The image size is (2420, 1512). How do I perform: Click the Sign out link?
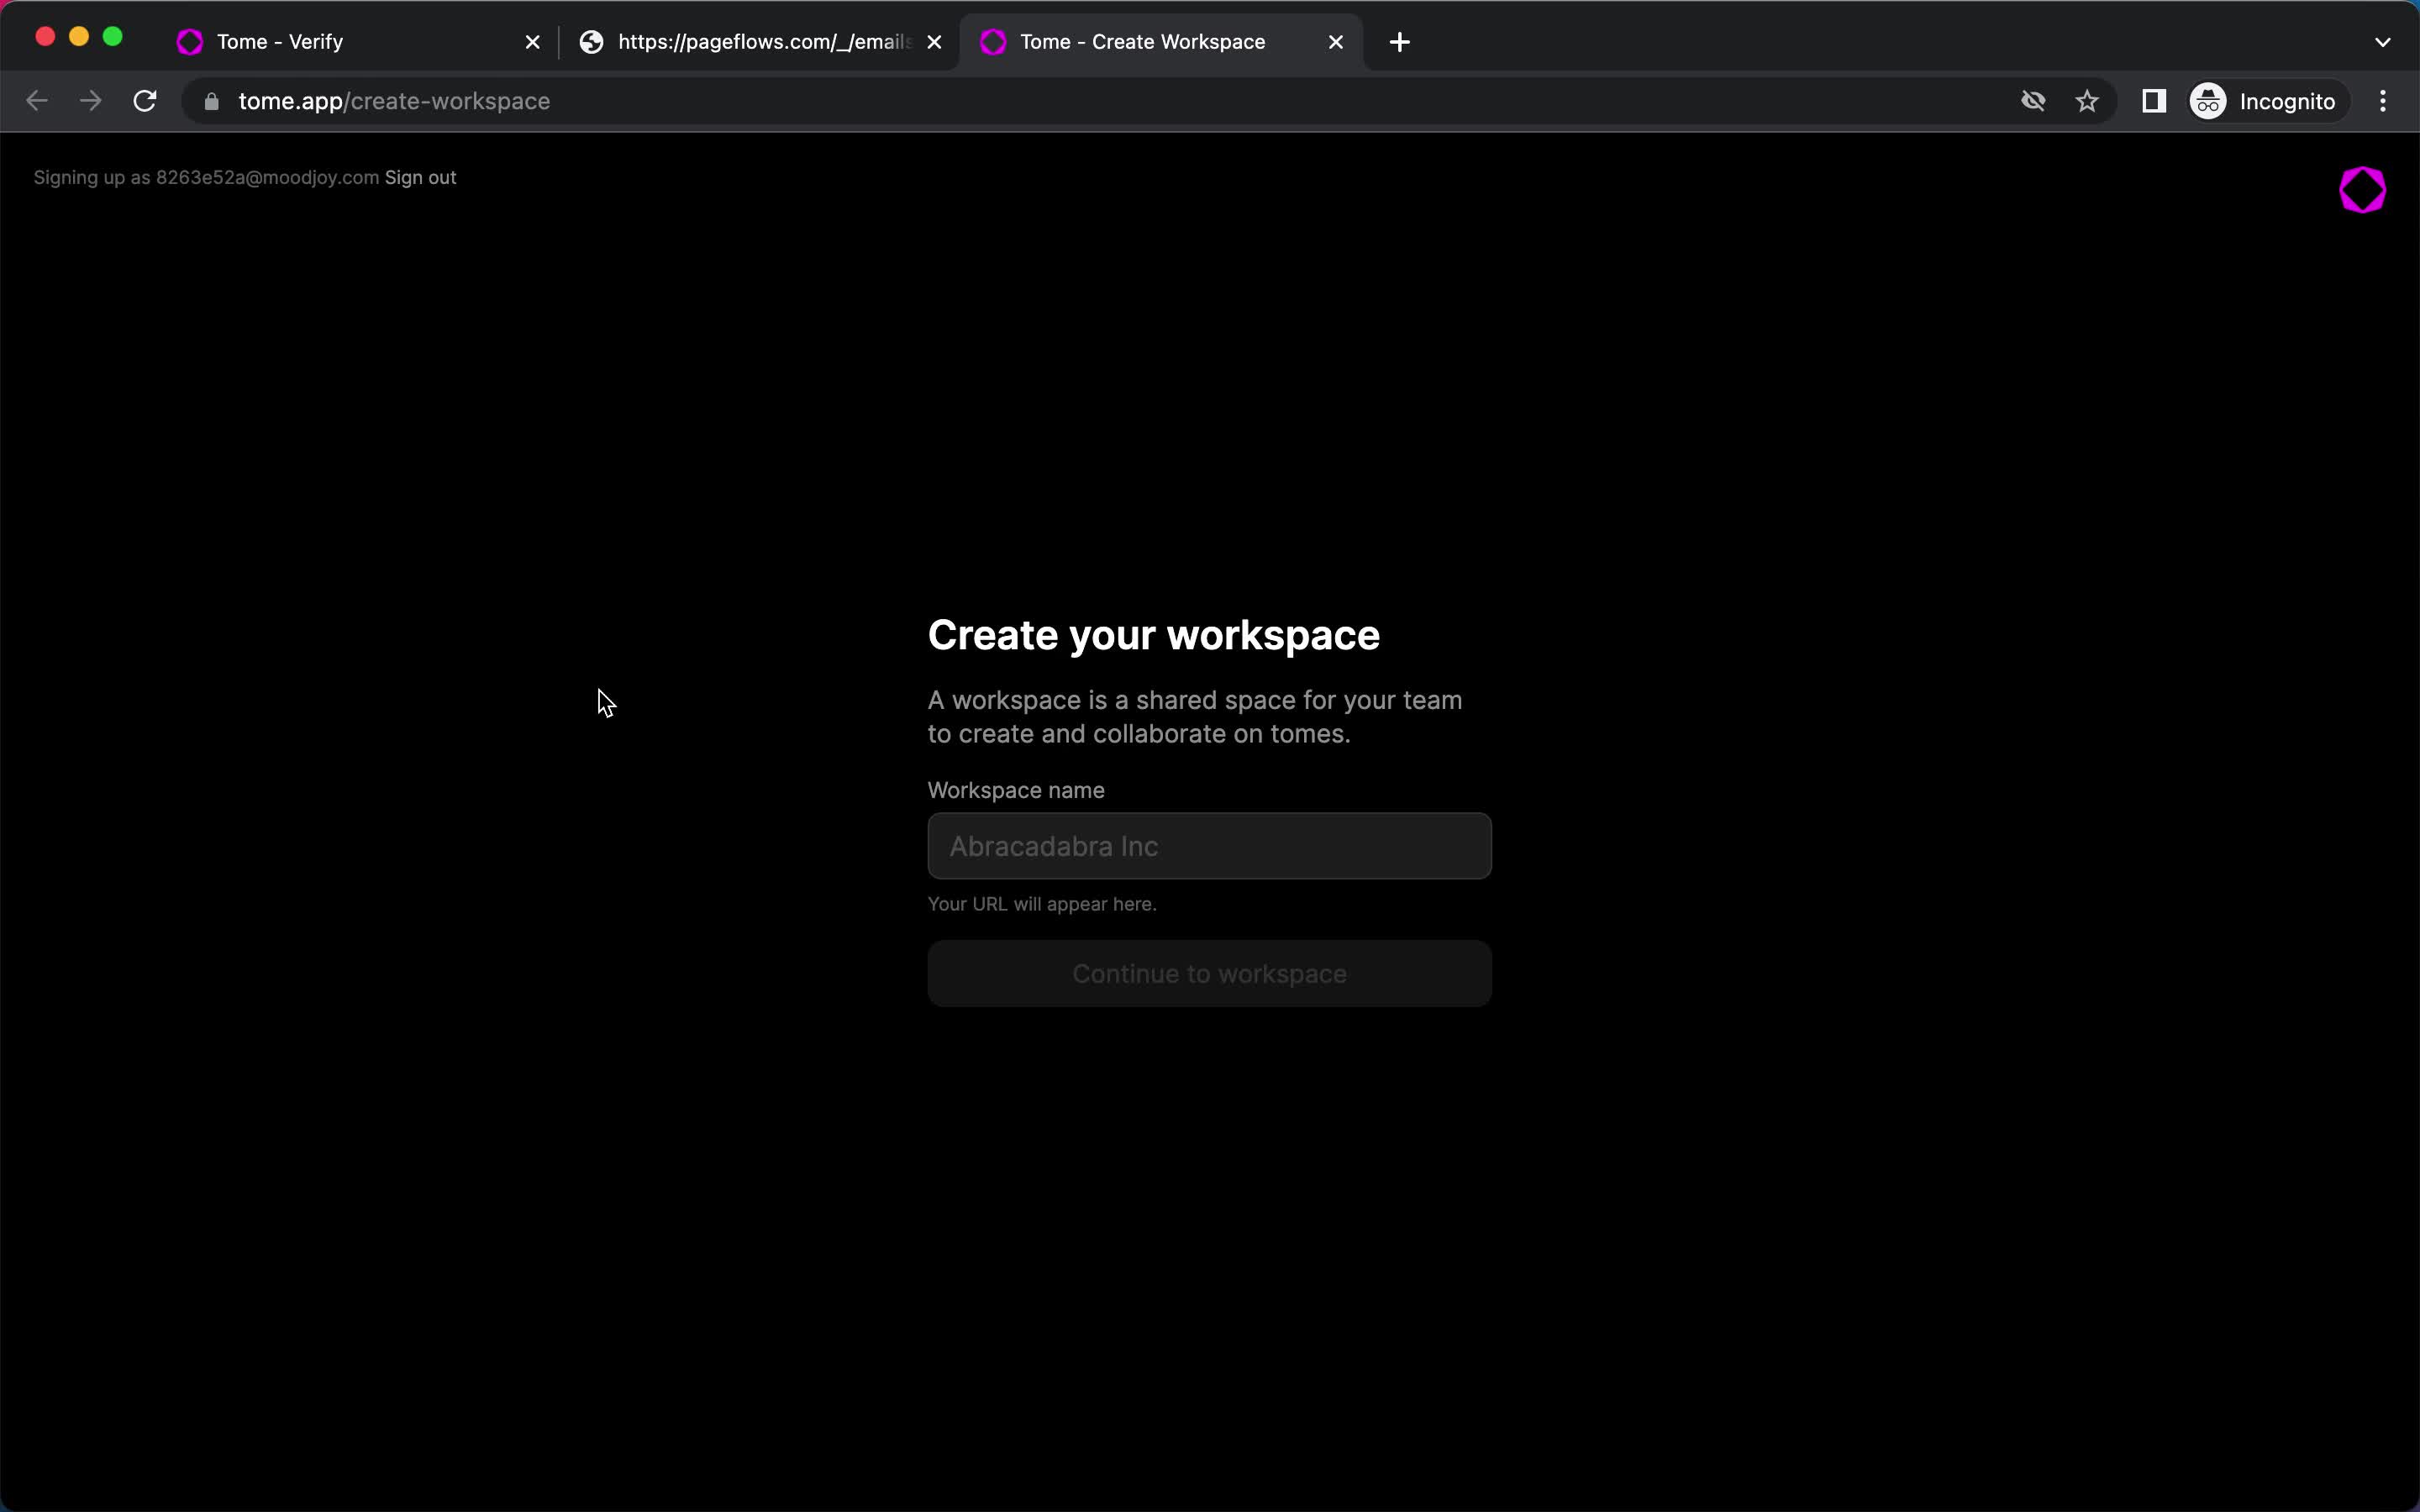(x=420, y=177)
